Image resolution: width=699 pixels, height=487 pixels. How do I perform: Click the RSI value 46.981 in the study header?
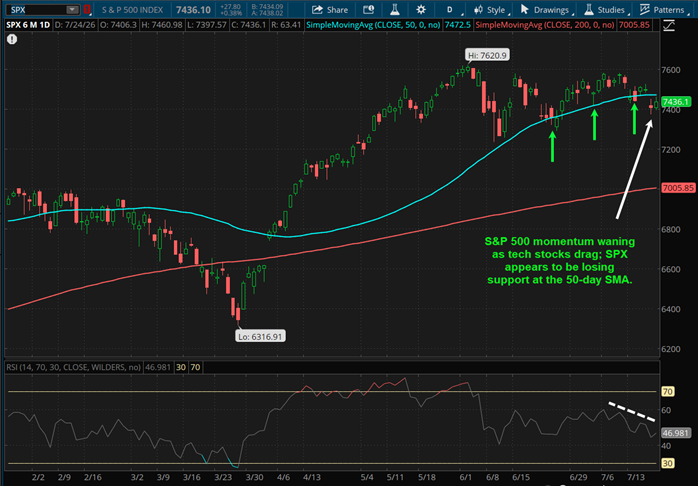pos(157,367)
